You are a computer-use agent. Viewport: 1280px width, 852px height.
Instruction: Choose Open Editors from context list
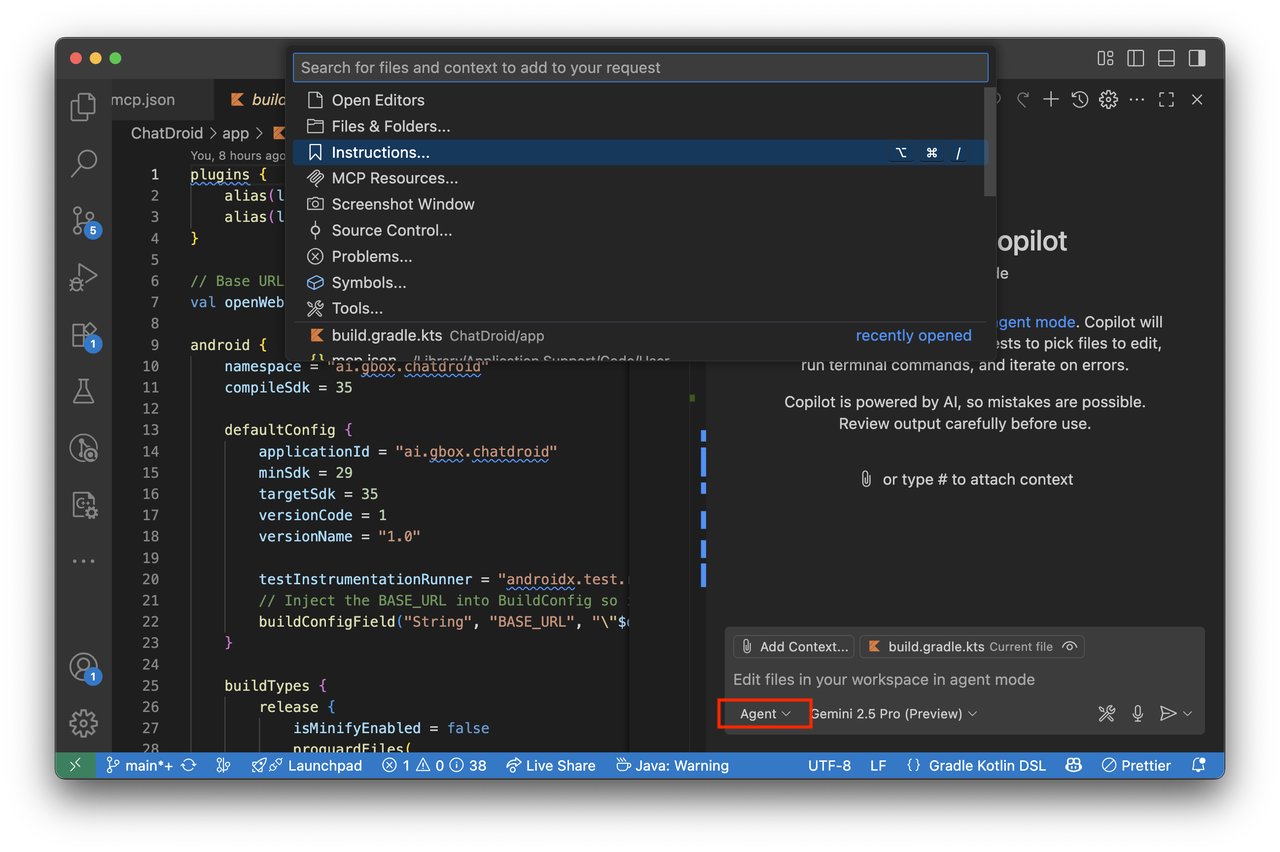pos(639,100)
